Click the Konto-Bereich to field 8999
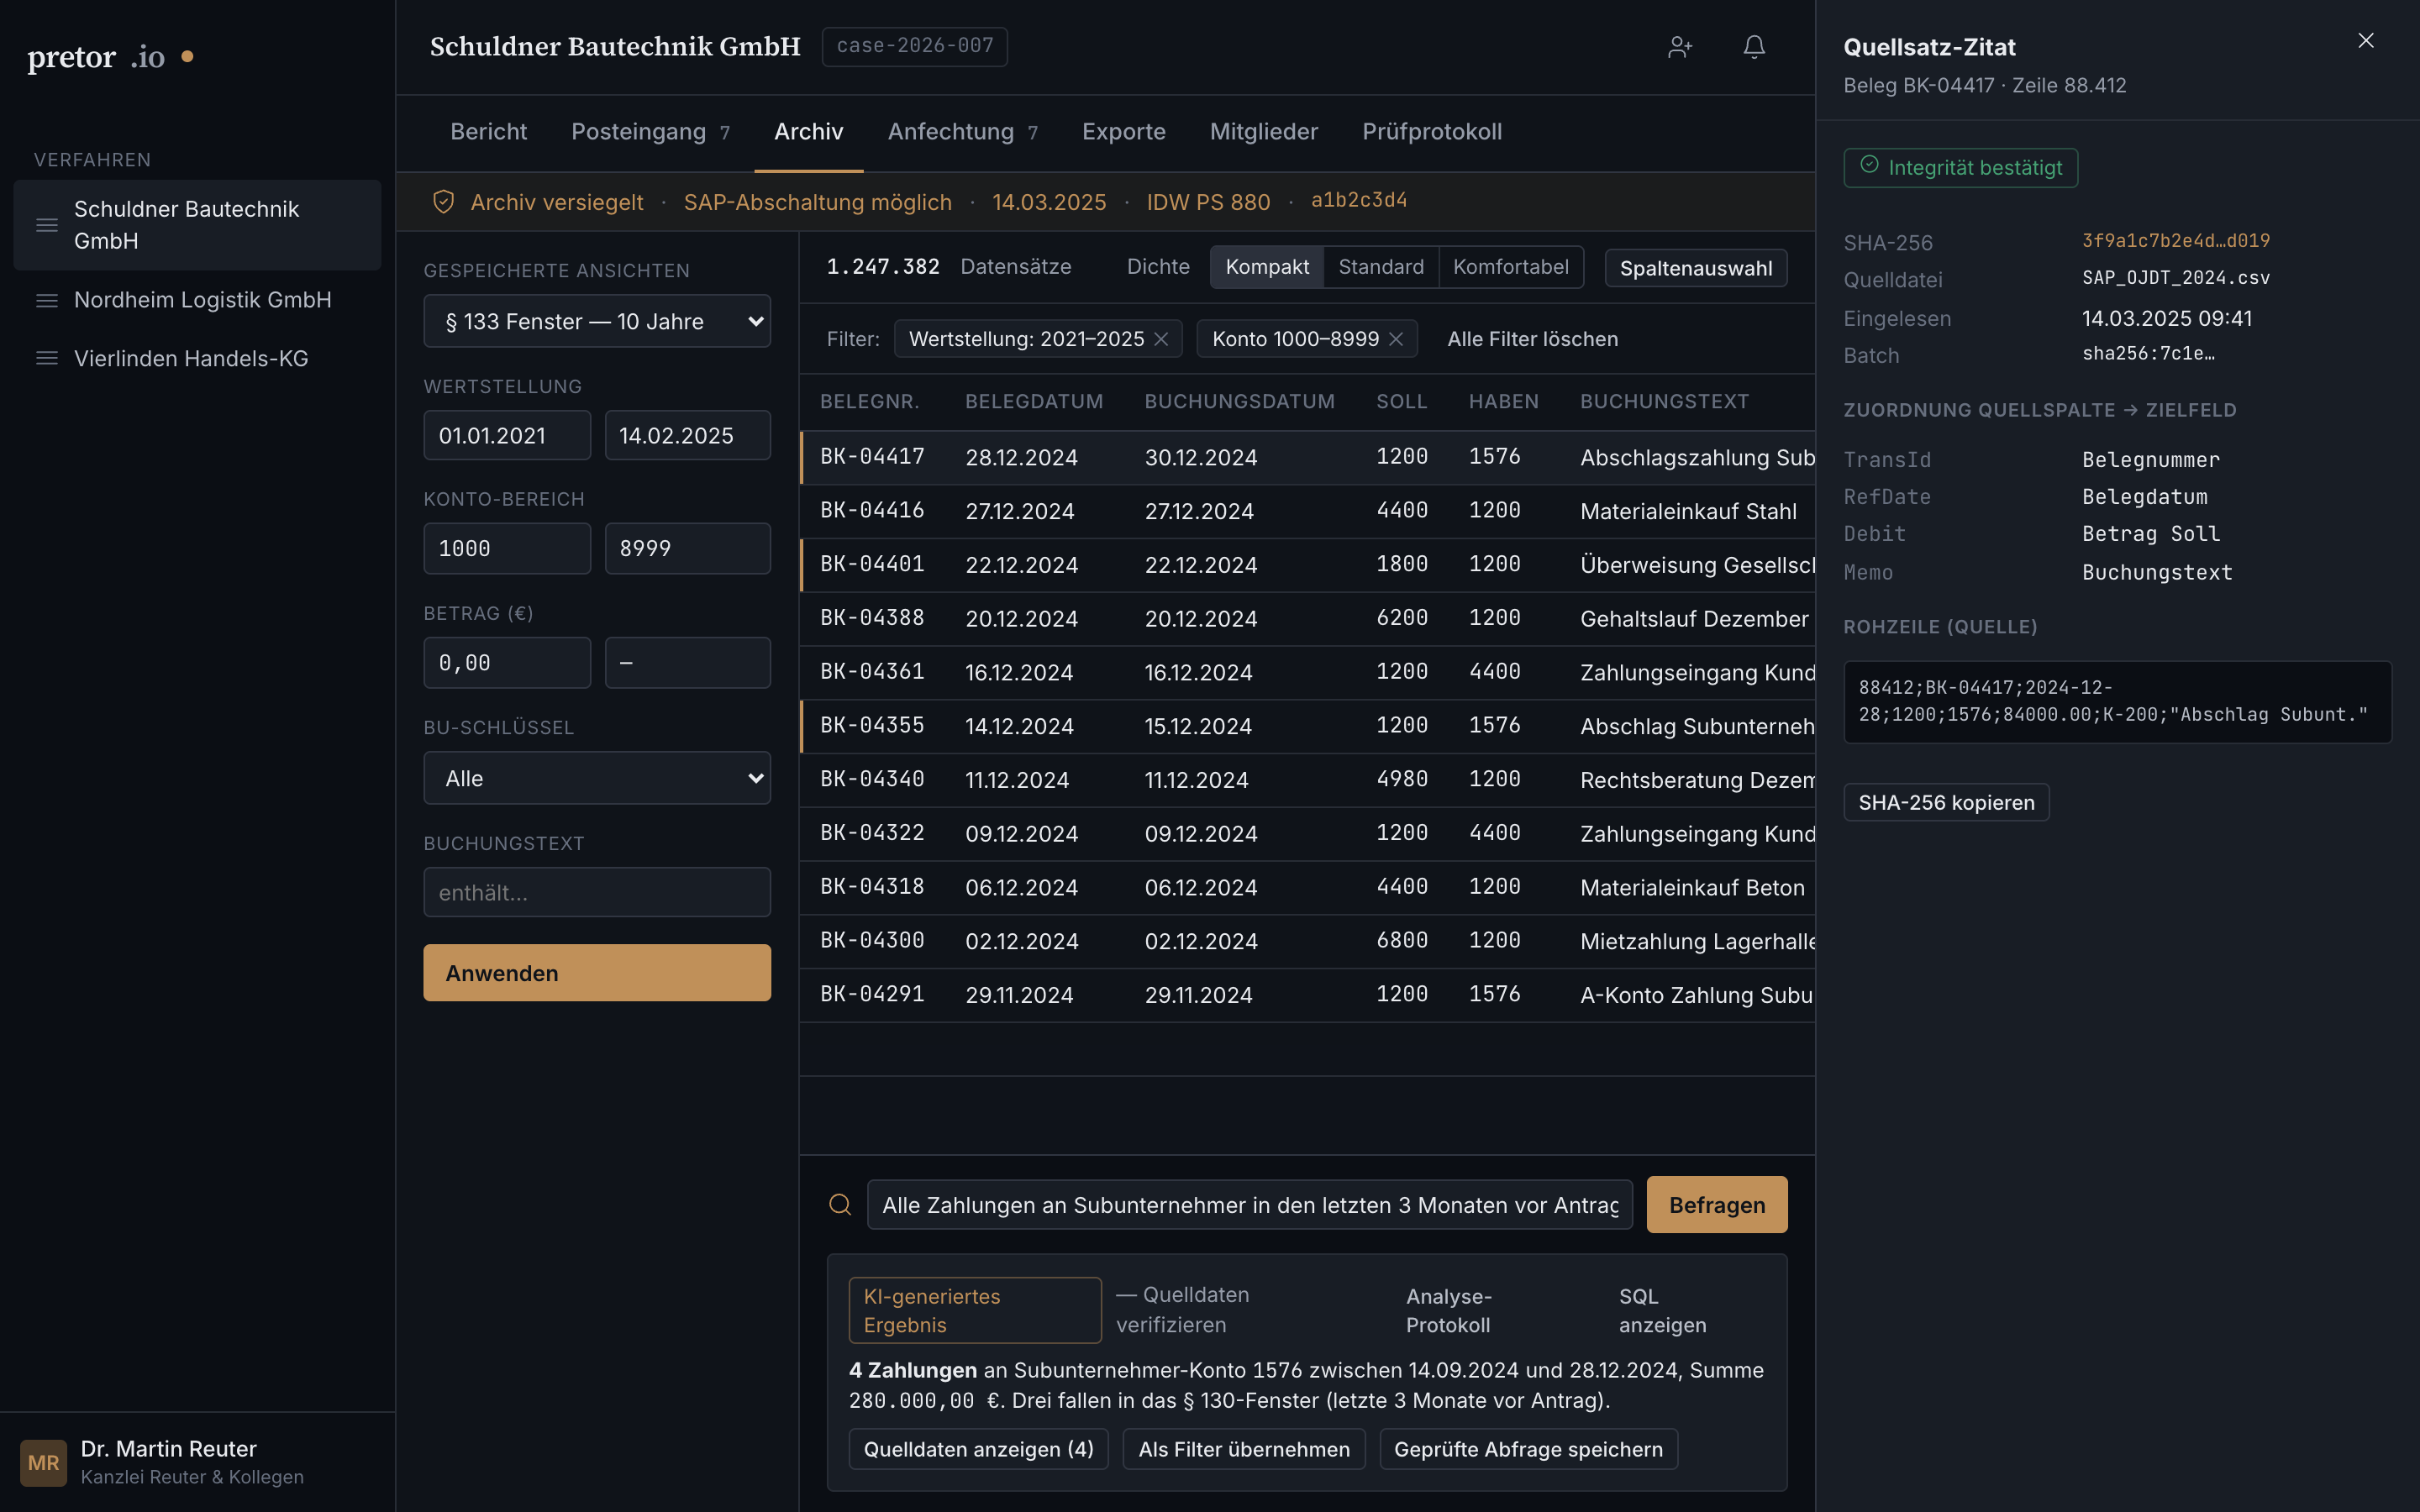The height and width of the screenshot is (1512, 2420). click(687, 548)
